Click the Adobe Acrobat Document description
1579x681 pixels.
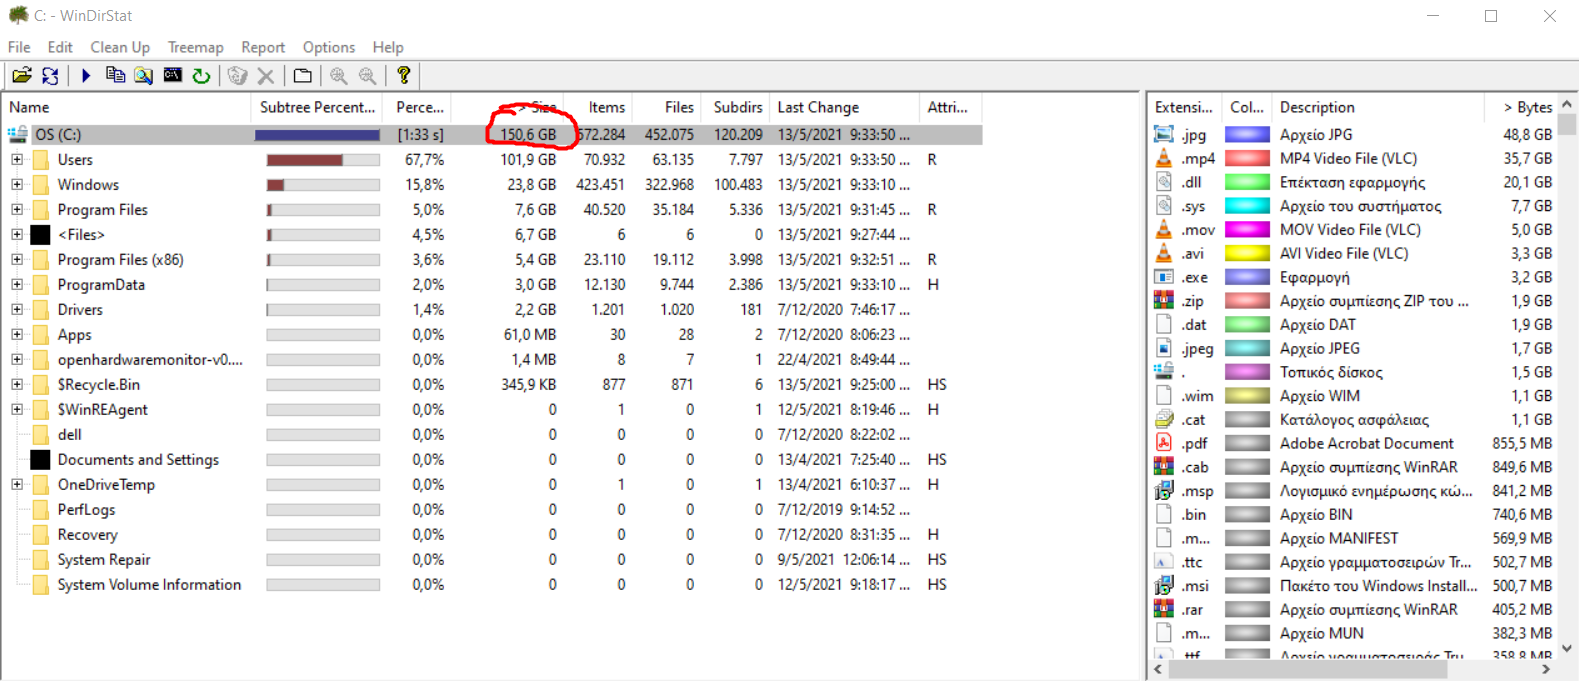(1366, 443)
